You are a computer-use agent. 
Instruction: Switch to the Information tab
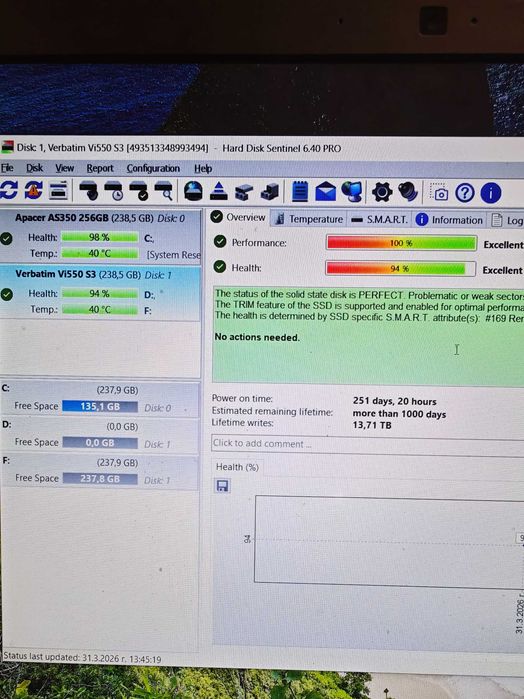point(449,220)
